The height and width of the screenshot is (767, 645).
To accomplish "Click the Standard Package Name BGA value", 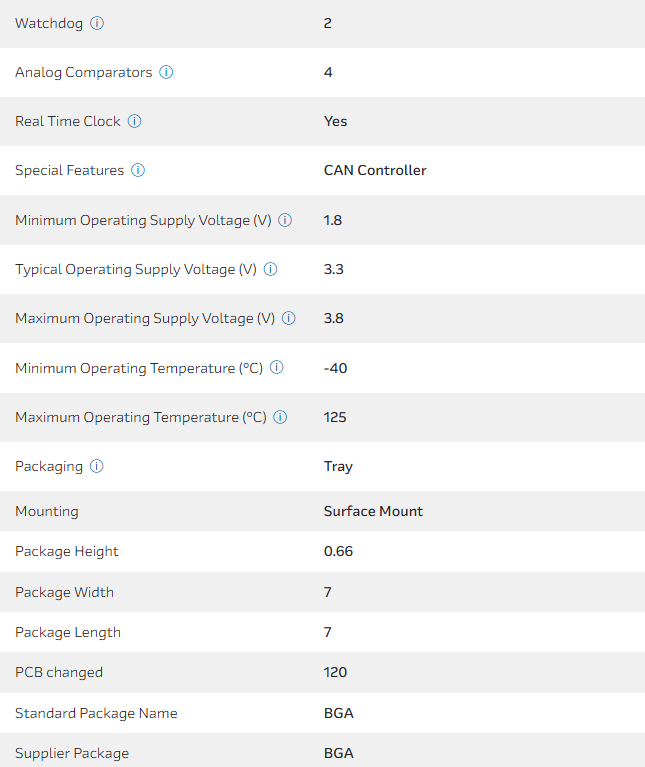I will click(338, 713).
